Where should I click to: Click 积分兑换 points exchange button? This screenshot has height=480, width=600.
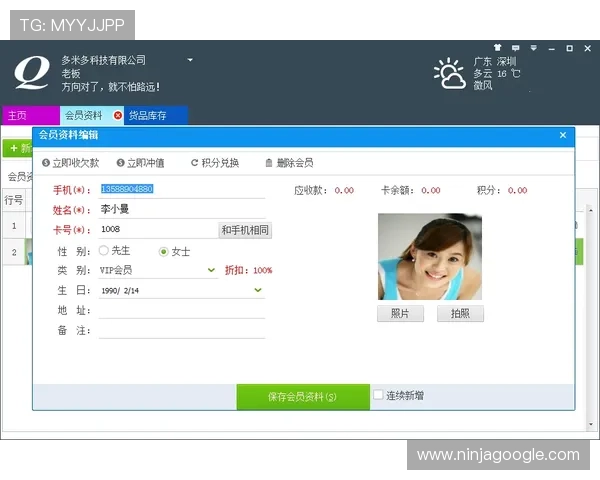tap(214, 163)
